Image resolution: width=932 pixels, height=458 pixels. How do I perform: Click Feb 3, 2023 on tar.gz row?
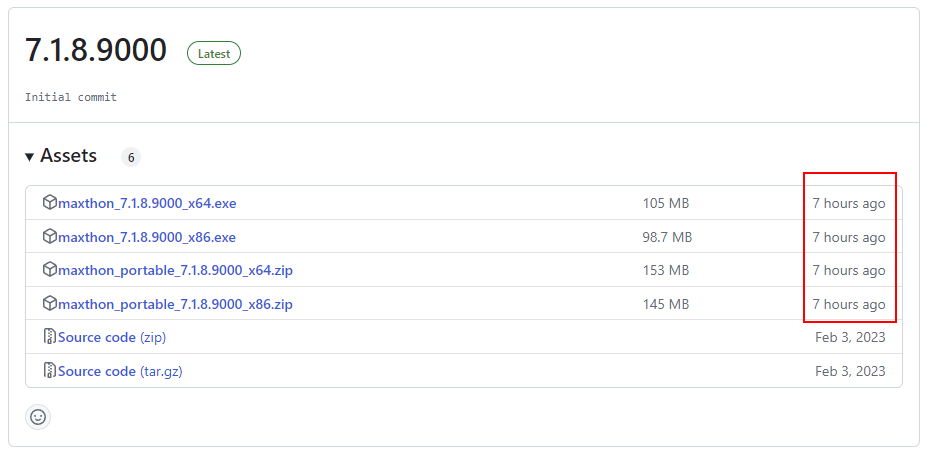click(x=850, y=371)
